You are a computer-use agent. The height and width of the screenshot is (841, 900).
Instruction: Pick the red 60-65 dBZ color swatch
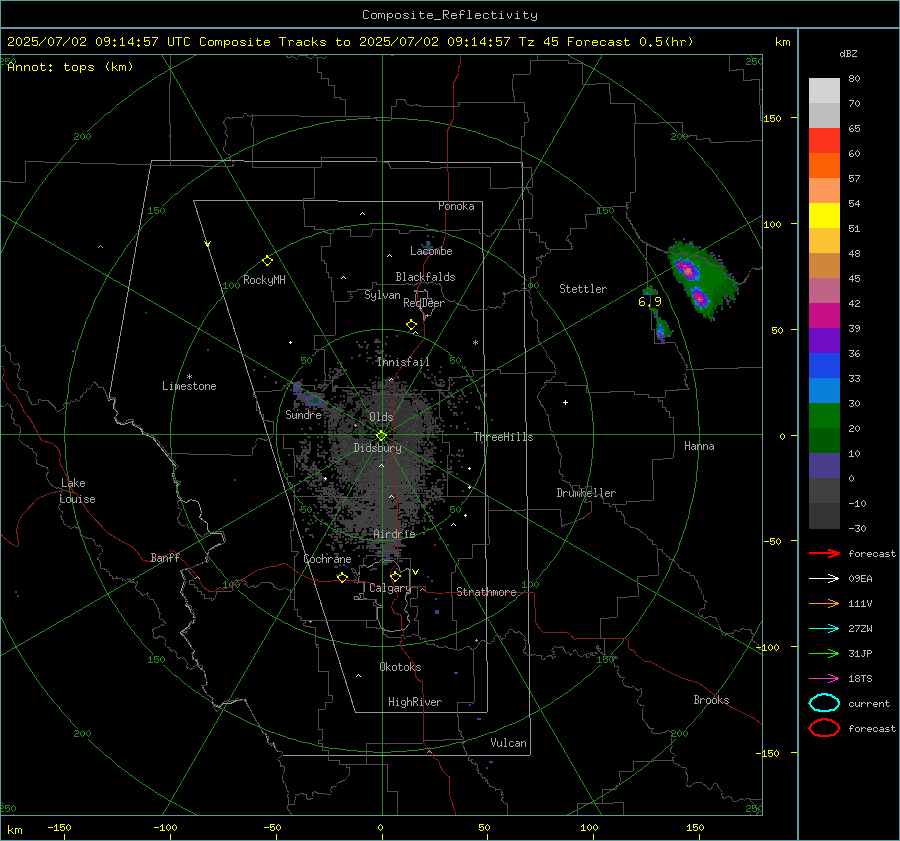[x=824, y=141]
